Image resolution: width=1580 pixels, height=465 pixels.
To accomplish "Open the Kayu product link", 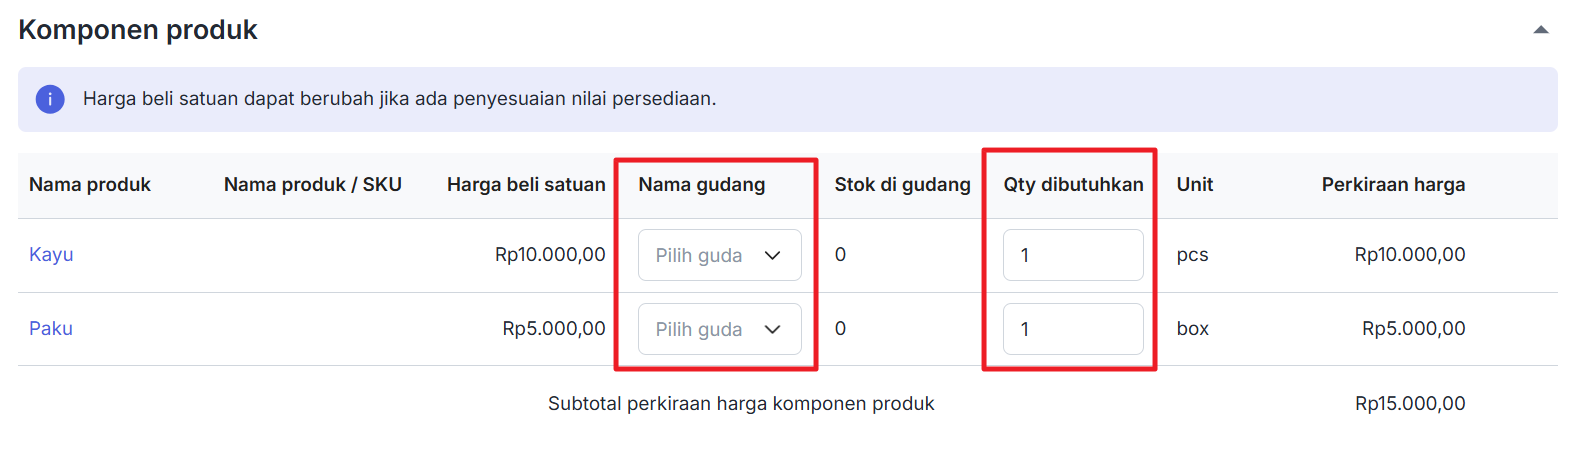I will tap(51, 254).
